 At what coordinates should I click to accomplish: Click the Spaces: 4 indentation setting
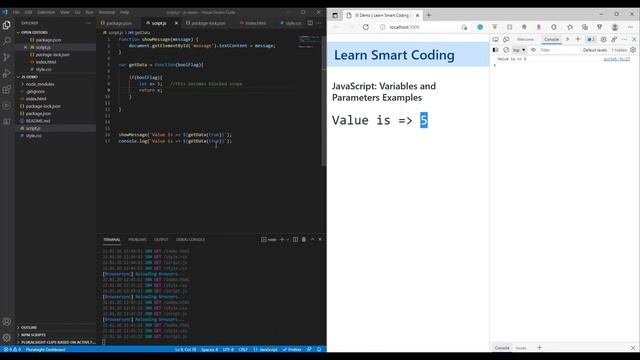point(209,349)
